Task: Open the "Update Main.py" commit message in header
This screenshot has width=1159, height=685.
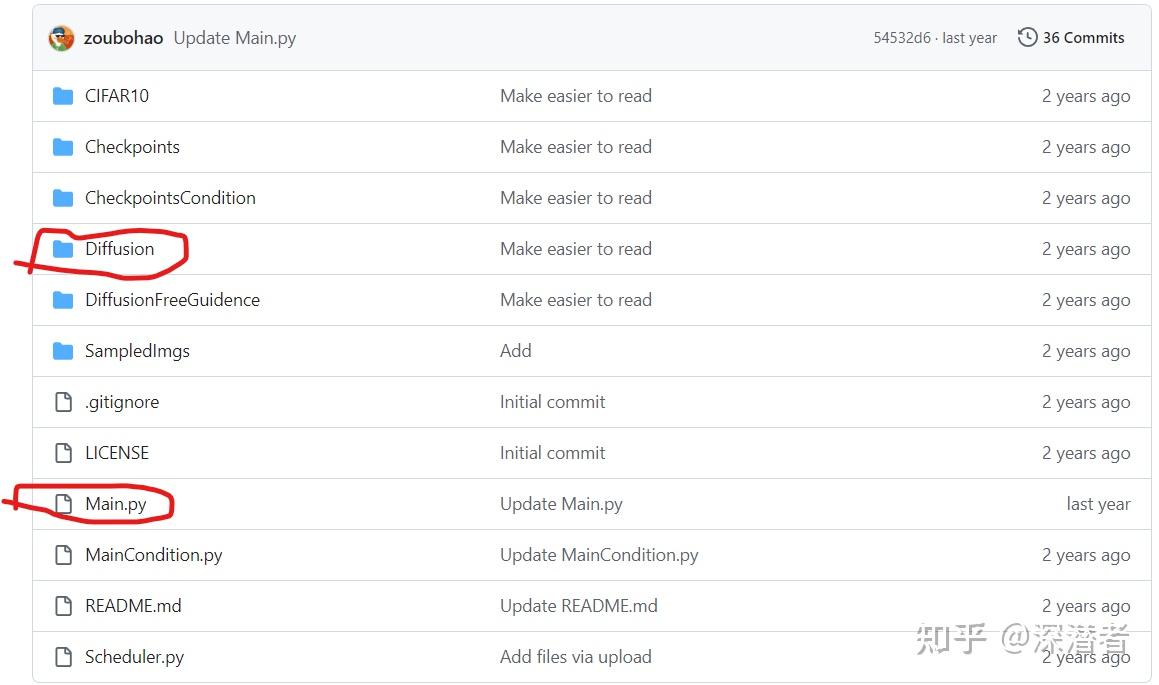Action: coord(235,38)
